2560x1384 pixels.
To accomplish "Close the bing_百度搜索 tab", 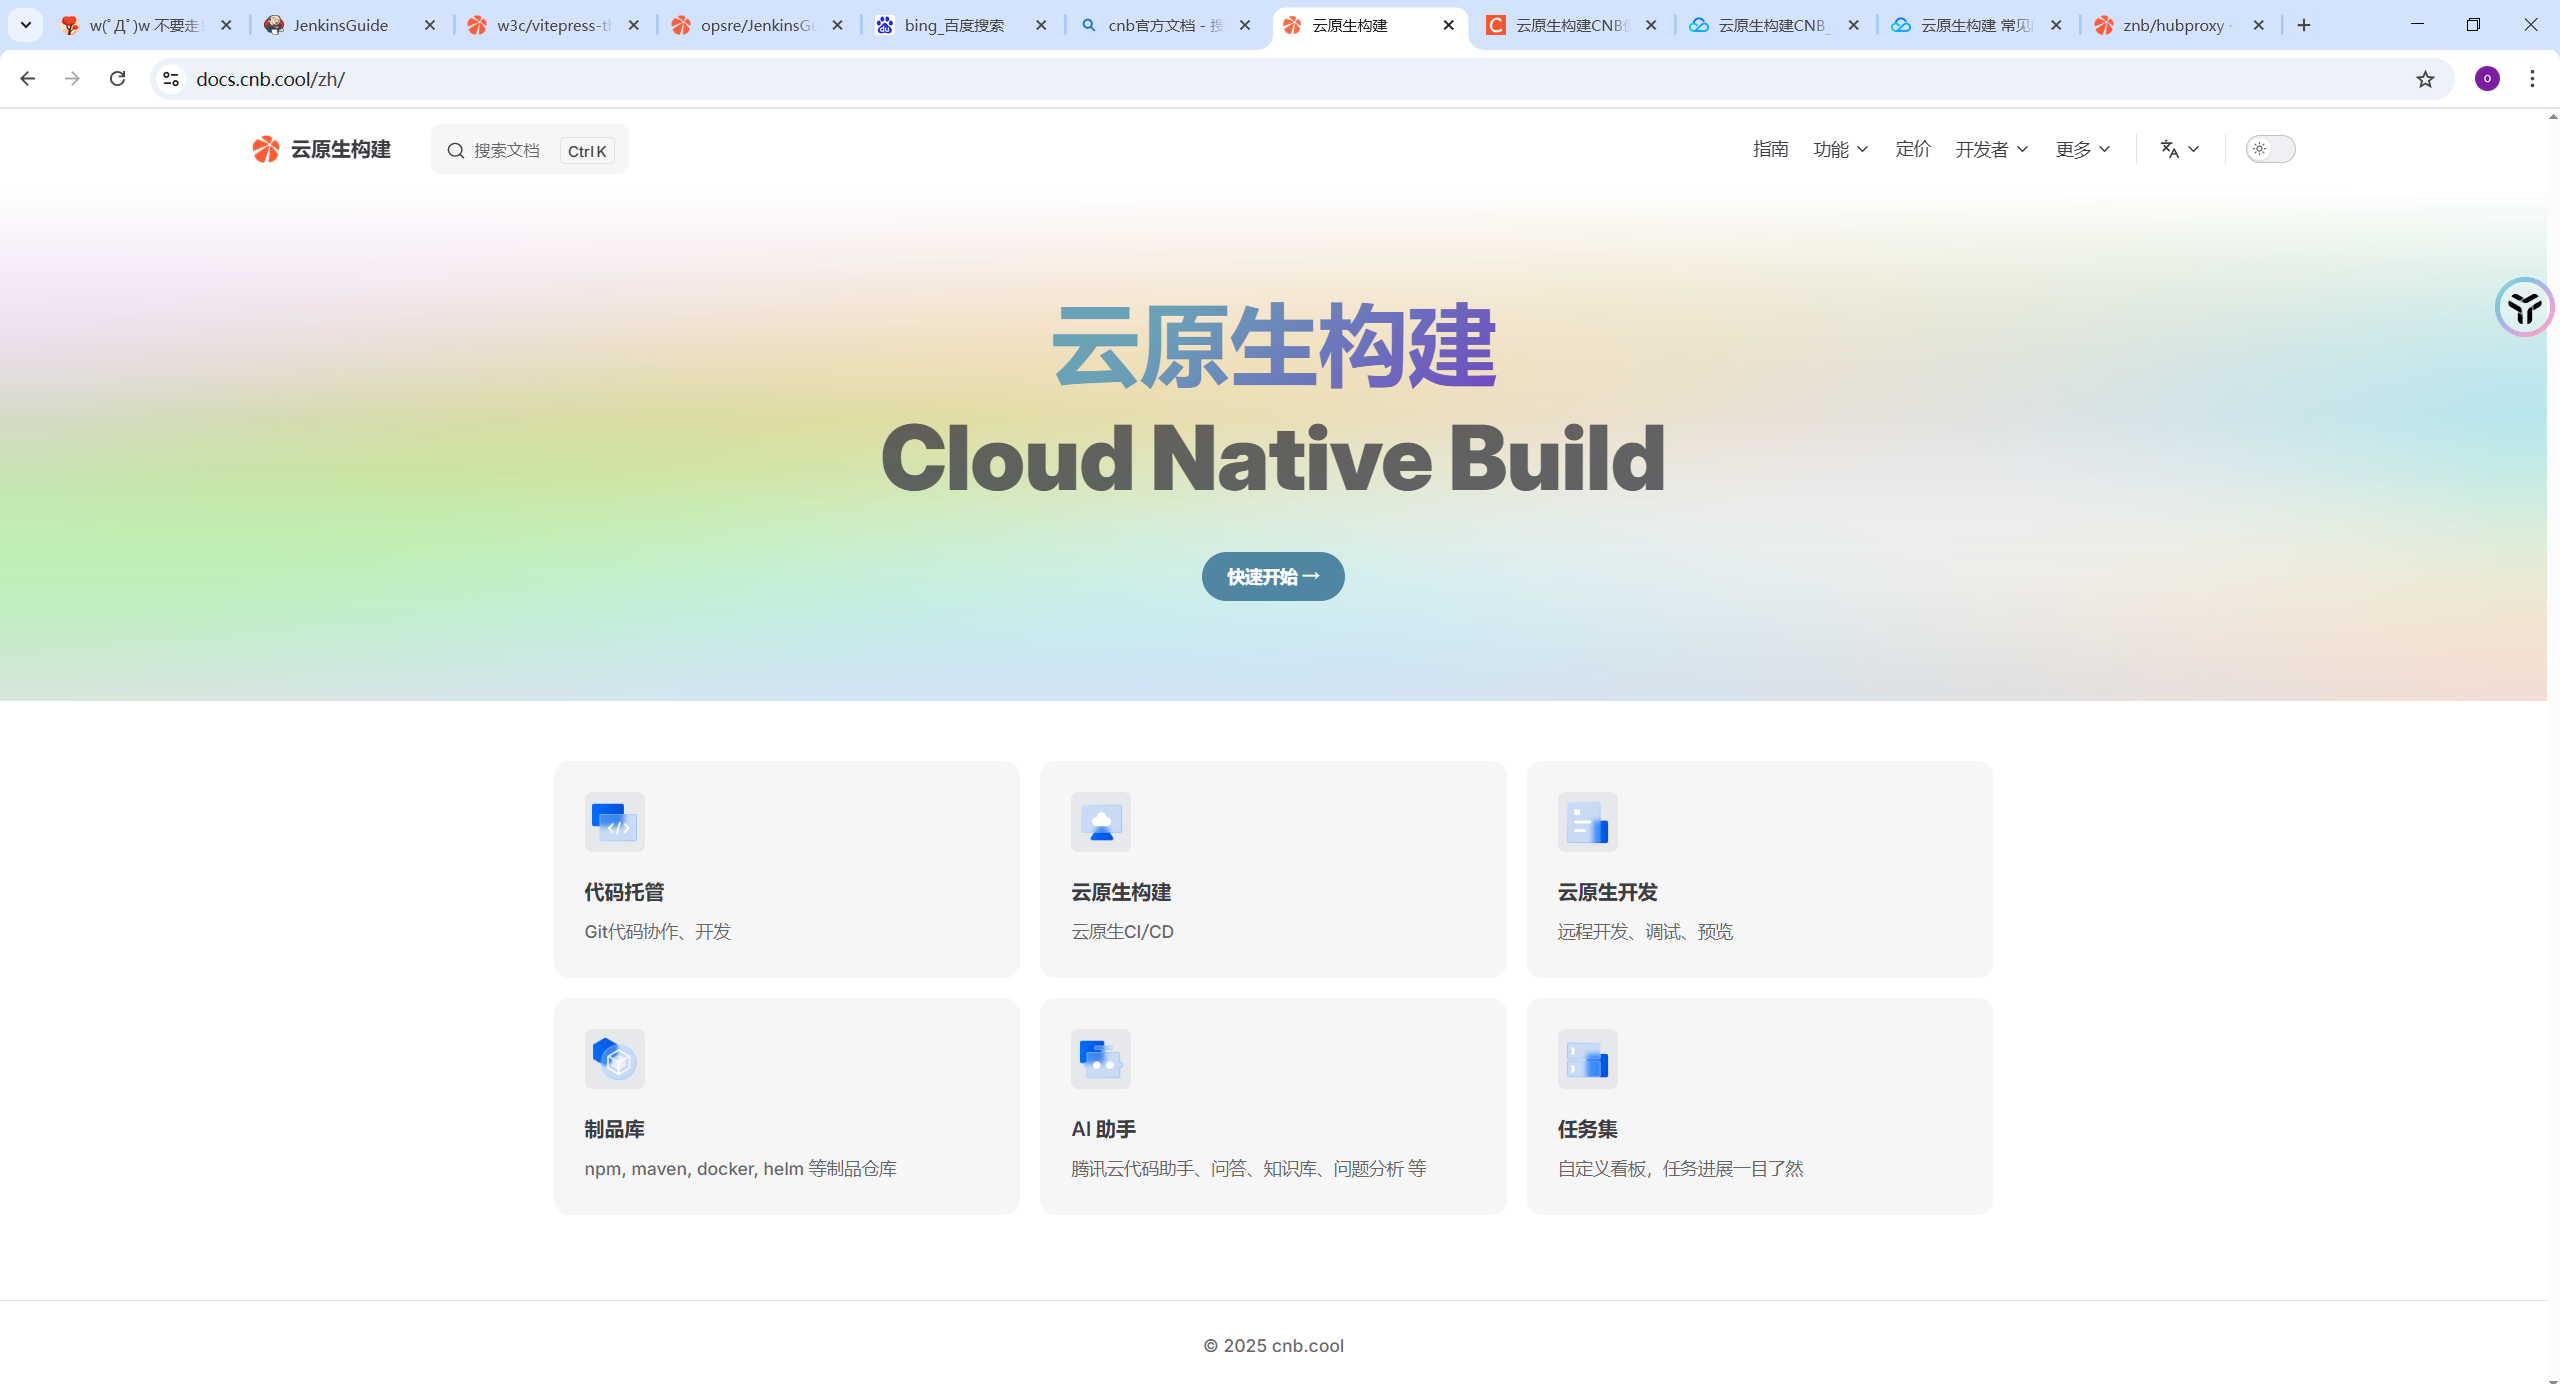I will 1041,25.
